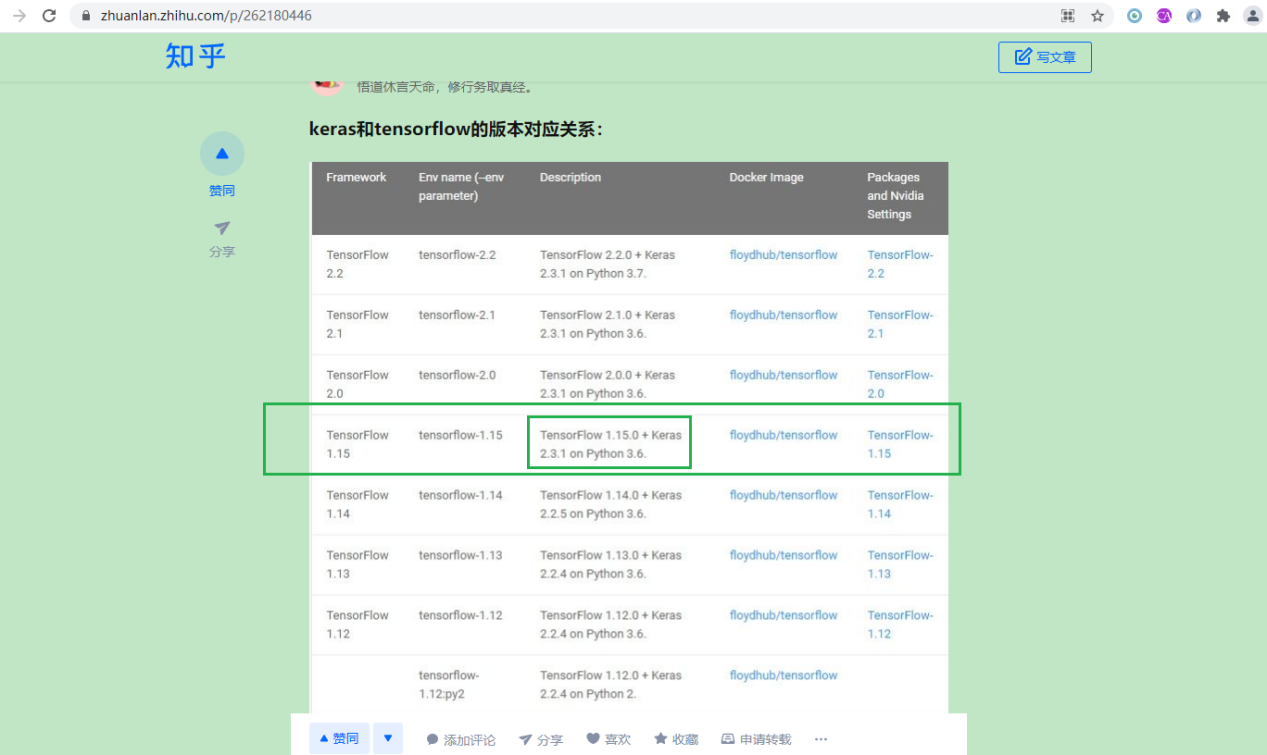Click the 写文章 button
Screen dimensions: 1267x755
1045,57
